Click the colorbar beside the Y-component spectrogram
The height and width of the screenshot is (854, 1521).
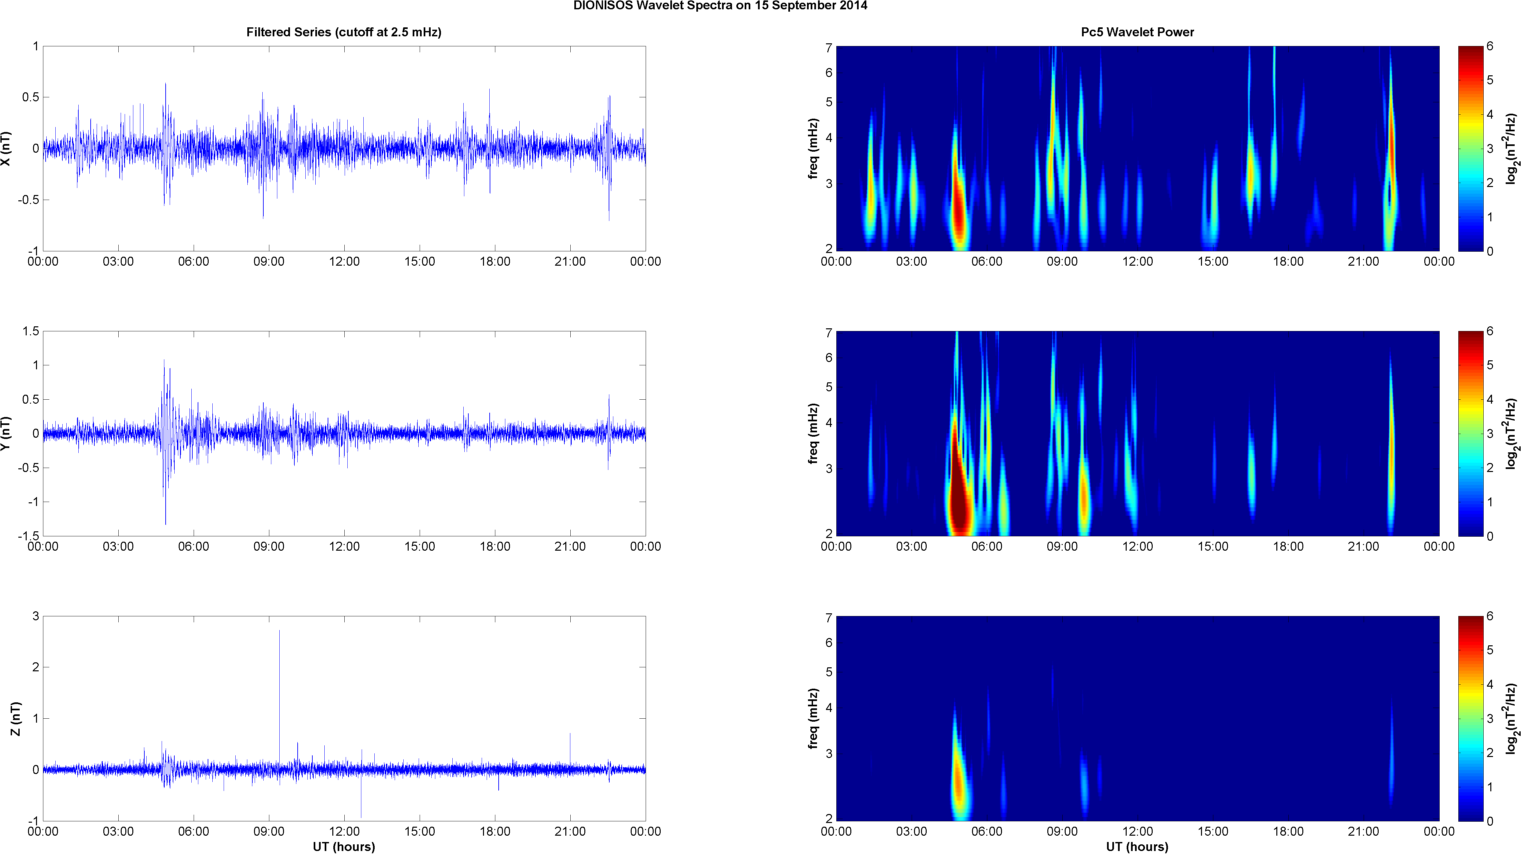[1470, 433]
